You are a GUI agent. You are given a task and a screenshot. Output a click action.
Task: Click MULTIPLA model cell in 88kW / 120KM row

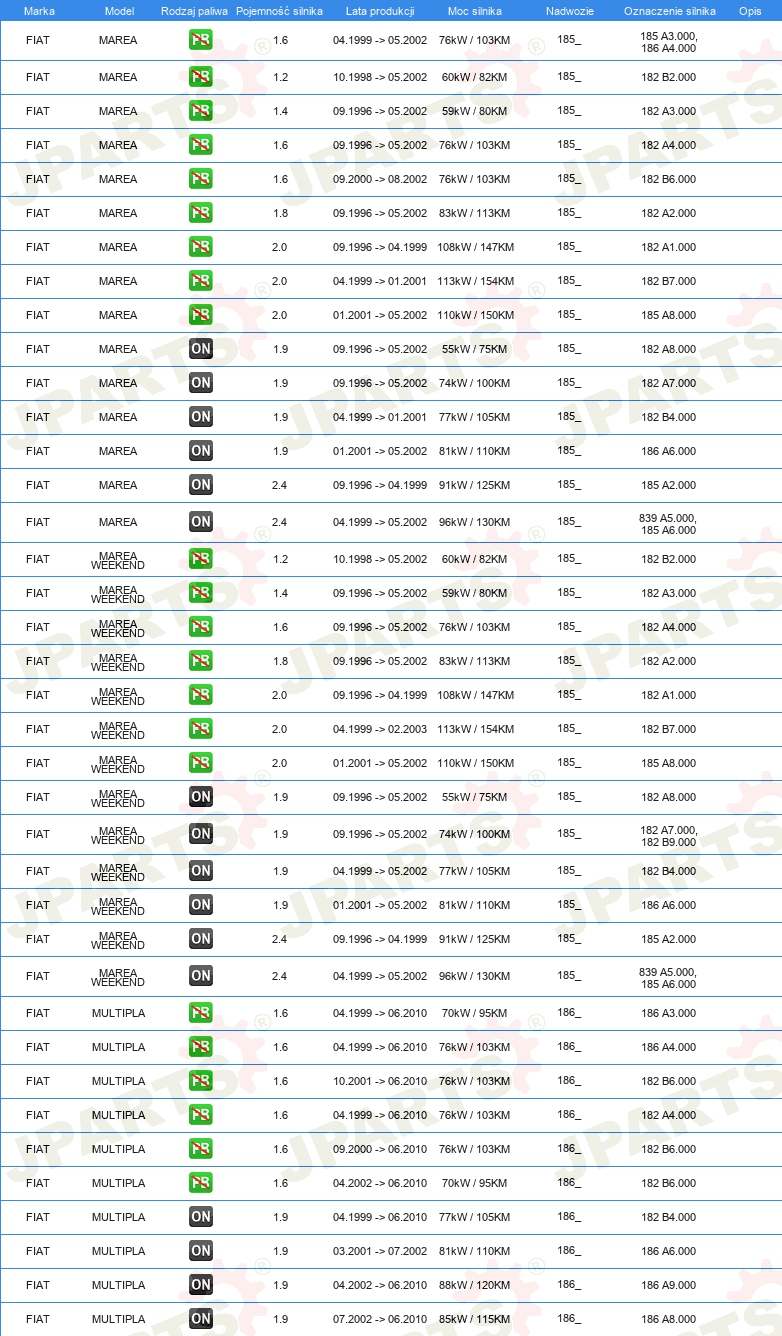click(118, 1285)
